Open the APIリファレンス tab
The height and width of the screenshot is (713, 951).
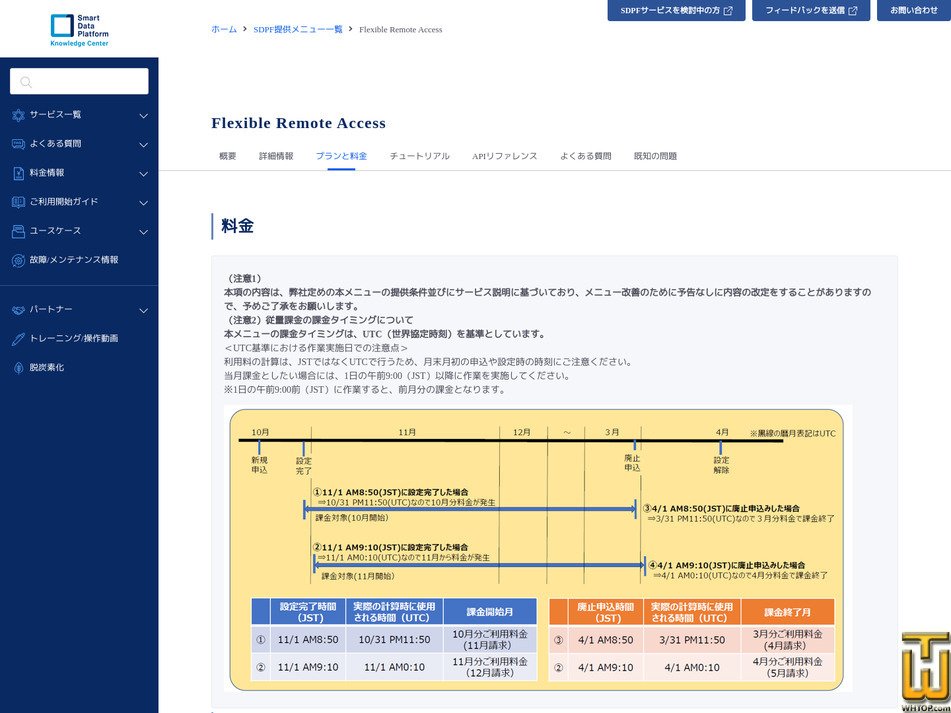[x=505, y=156]
